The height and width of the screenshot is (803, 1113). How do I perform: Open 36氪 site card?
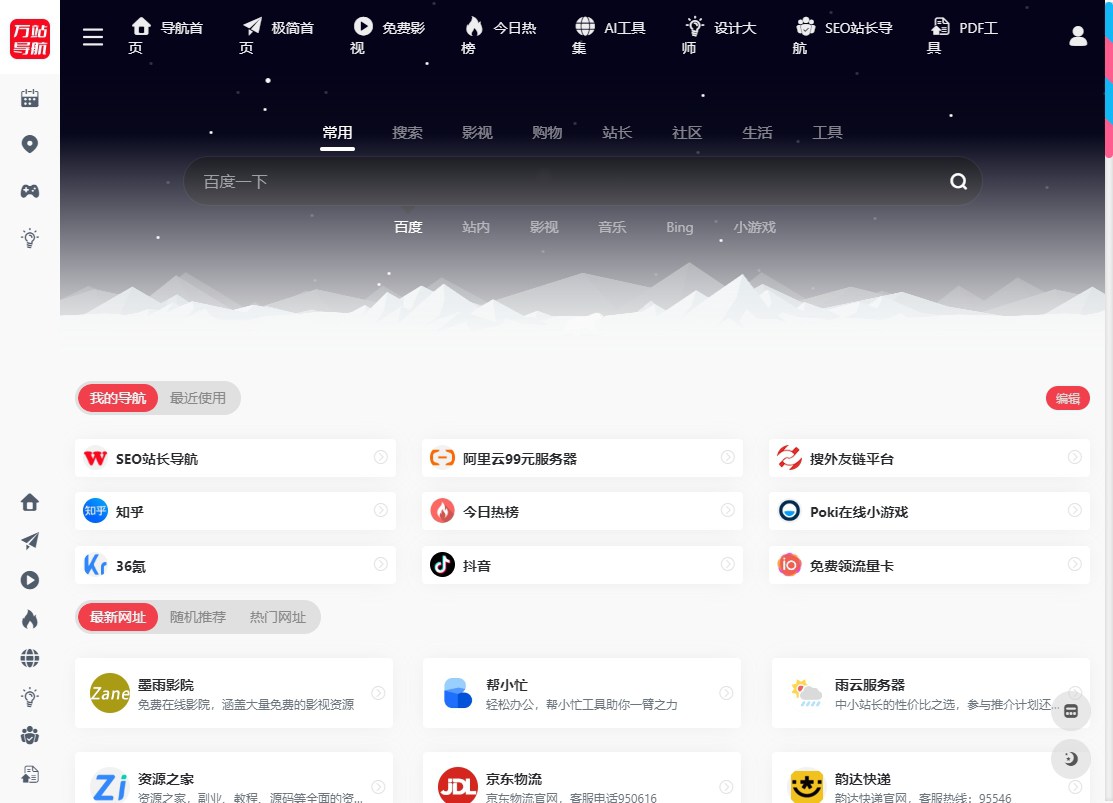[x=235, y=565]
